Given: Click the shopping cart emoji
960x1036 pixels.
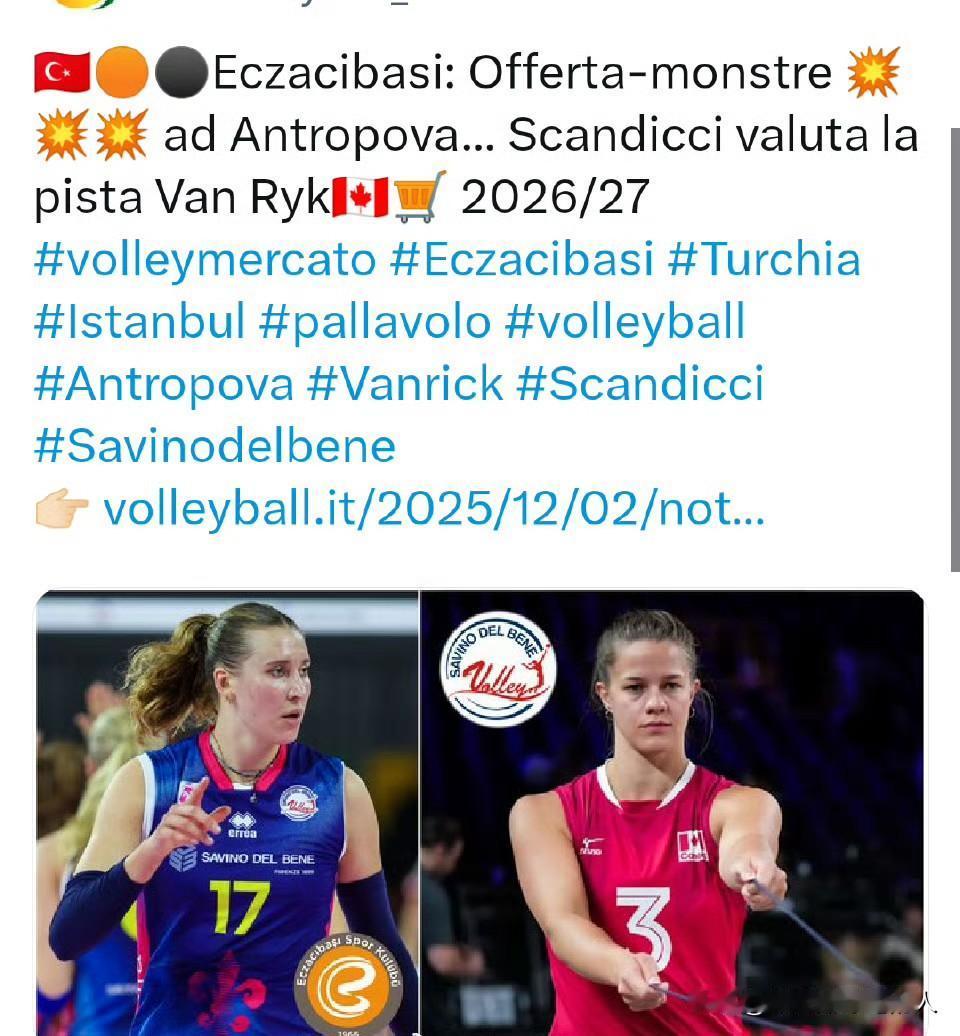Looking at the screenshot, I should coord(420,196).
